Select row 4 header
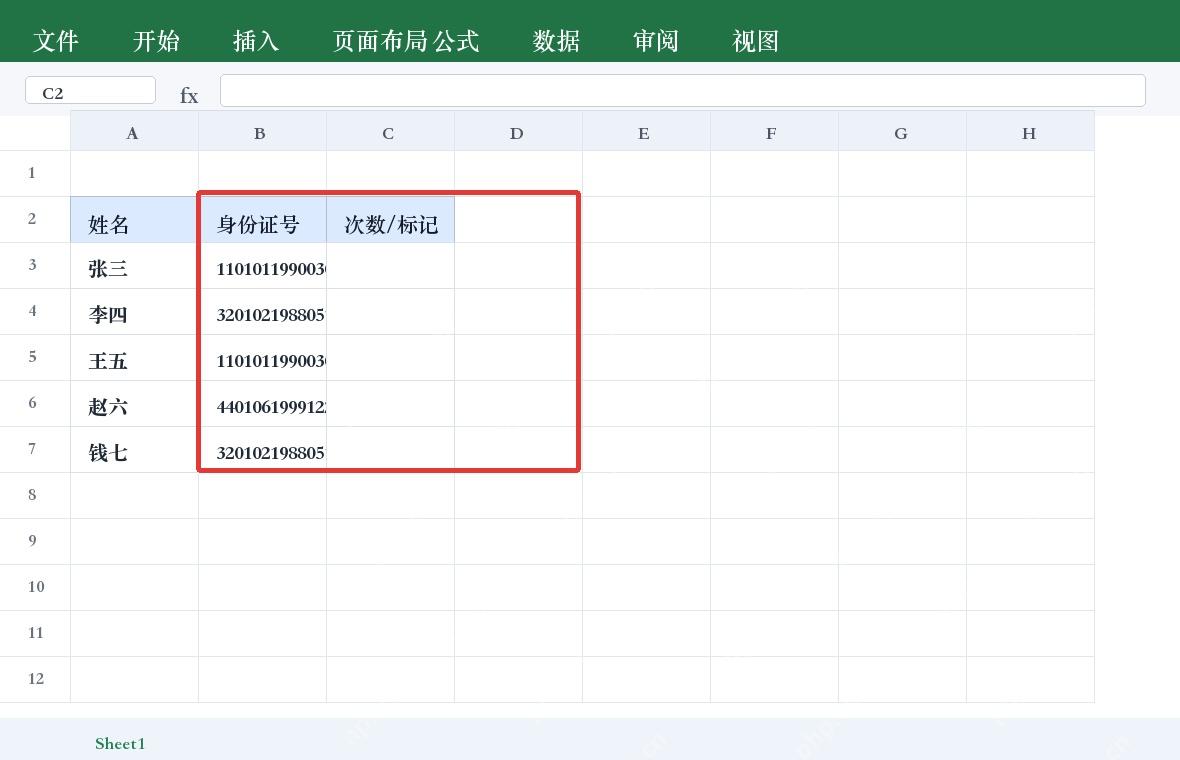 pyautogui.click(x=35, y=312)
